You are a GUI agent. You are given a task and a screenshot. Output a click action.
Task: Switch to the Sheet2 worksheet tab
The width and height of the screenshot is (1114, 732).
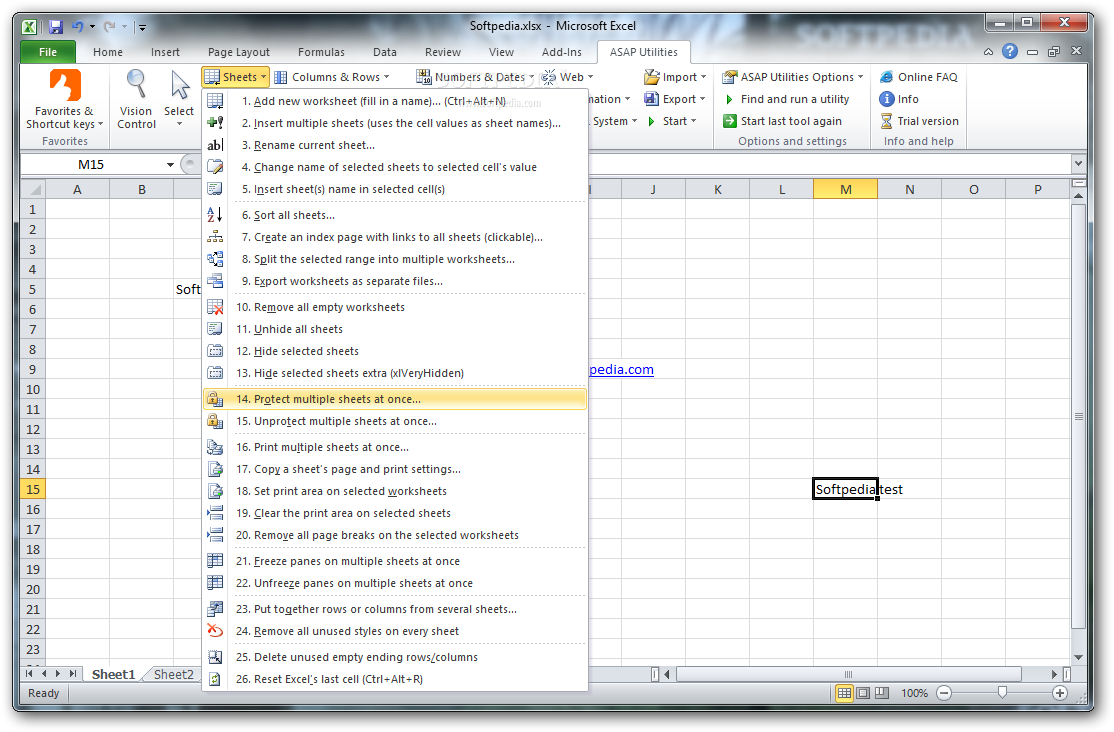pyautogui.click(x=173, y=674)
